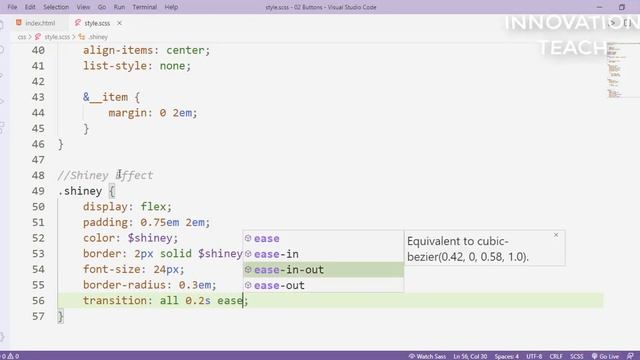The height and width of the screenshot is (360, 640).
Task: Click the '//Shiney Effect' comment text
Action: [105, 176]
